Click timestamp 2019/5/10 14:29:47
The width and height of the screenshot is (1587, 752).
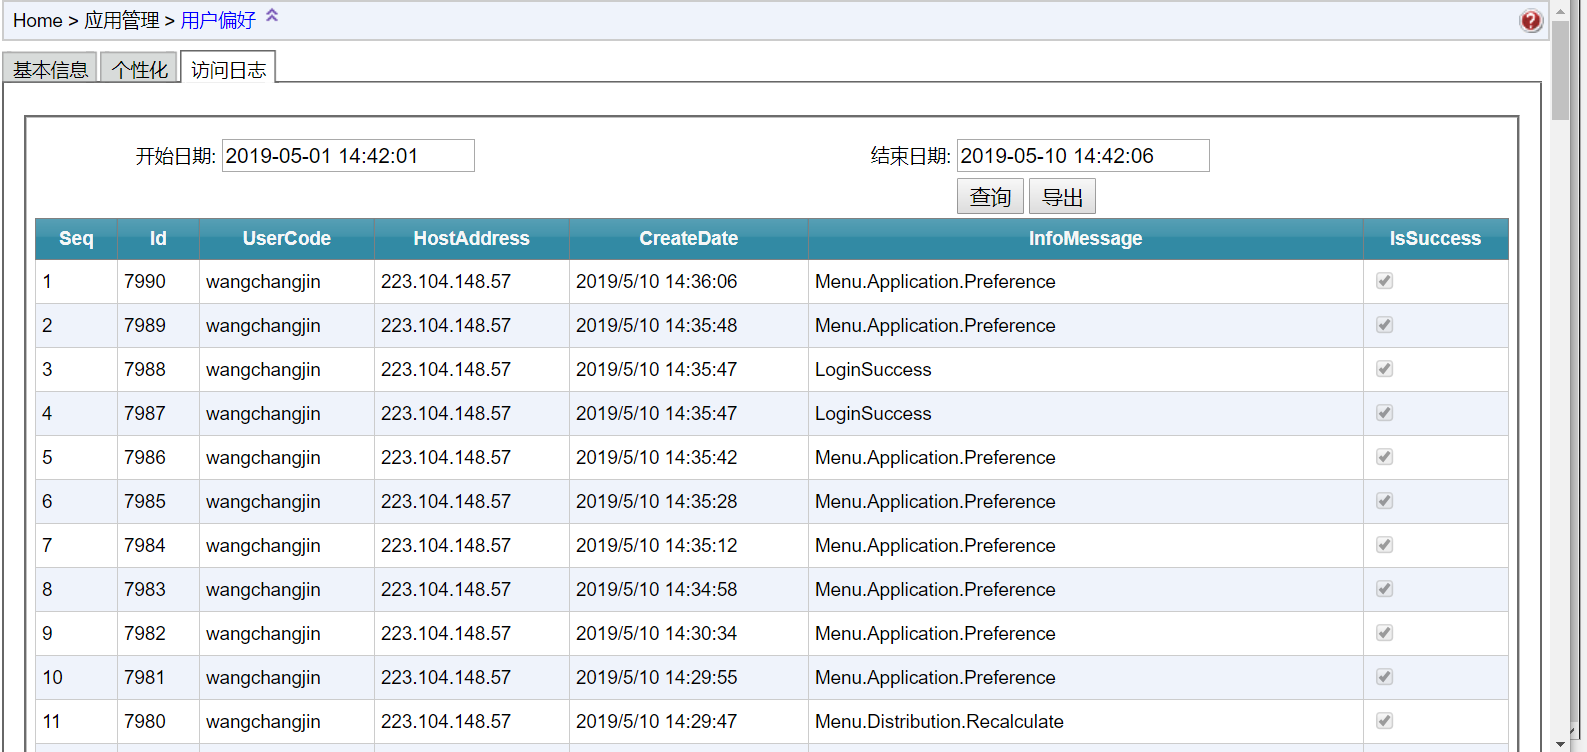click(x=656, y=722)
